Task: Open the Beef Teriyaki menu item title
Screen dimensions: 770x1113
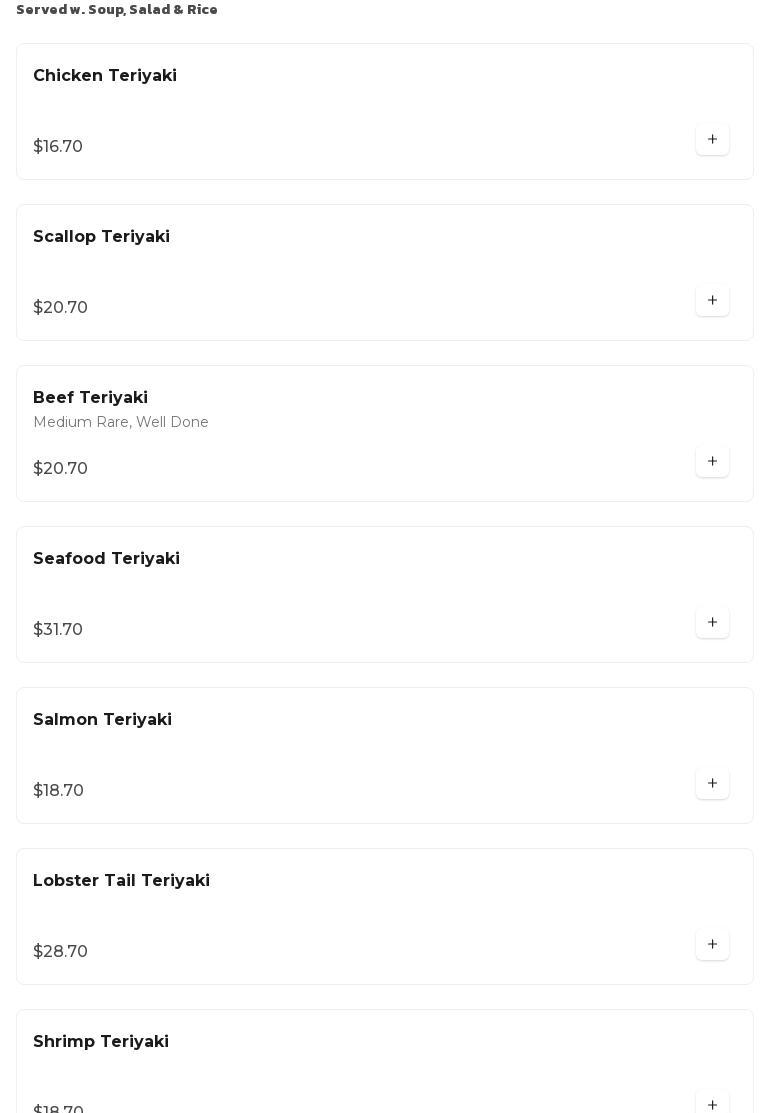Action: point(90,398)
